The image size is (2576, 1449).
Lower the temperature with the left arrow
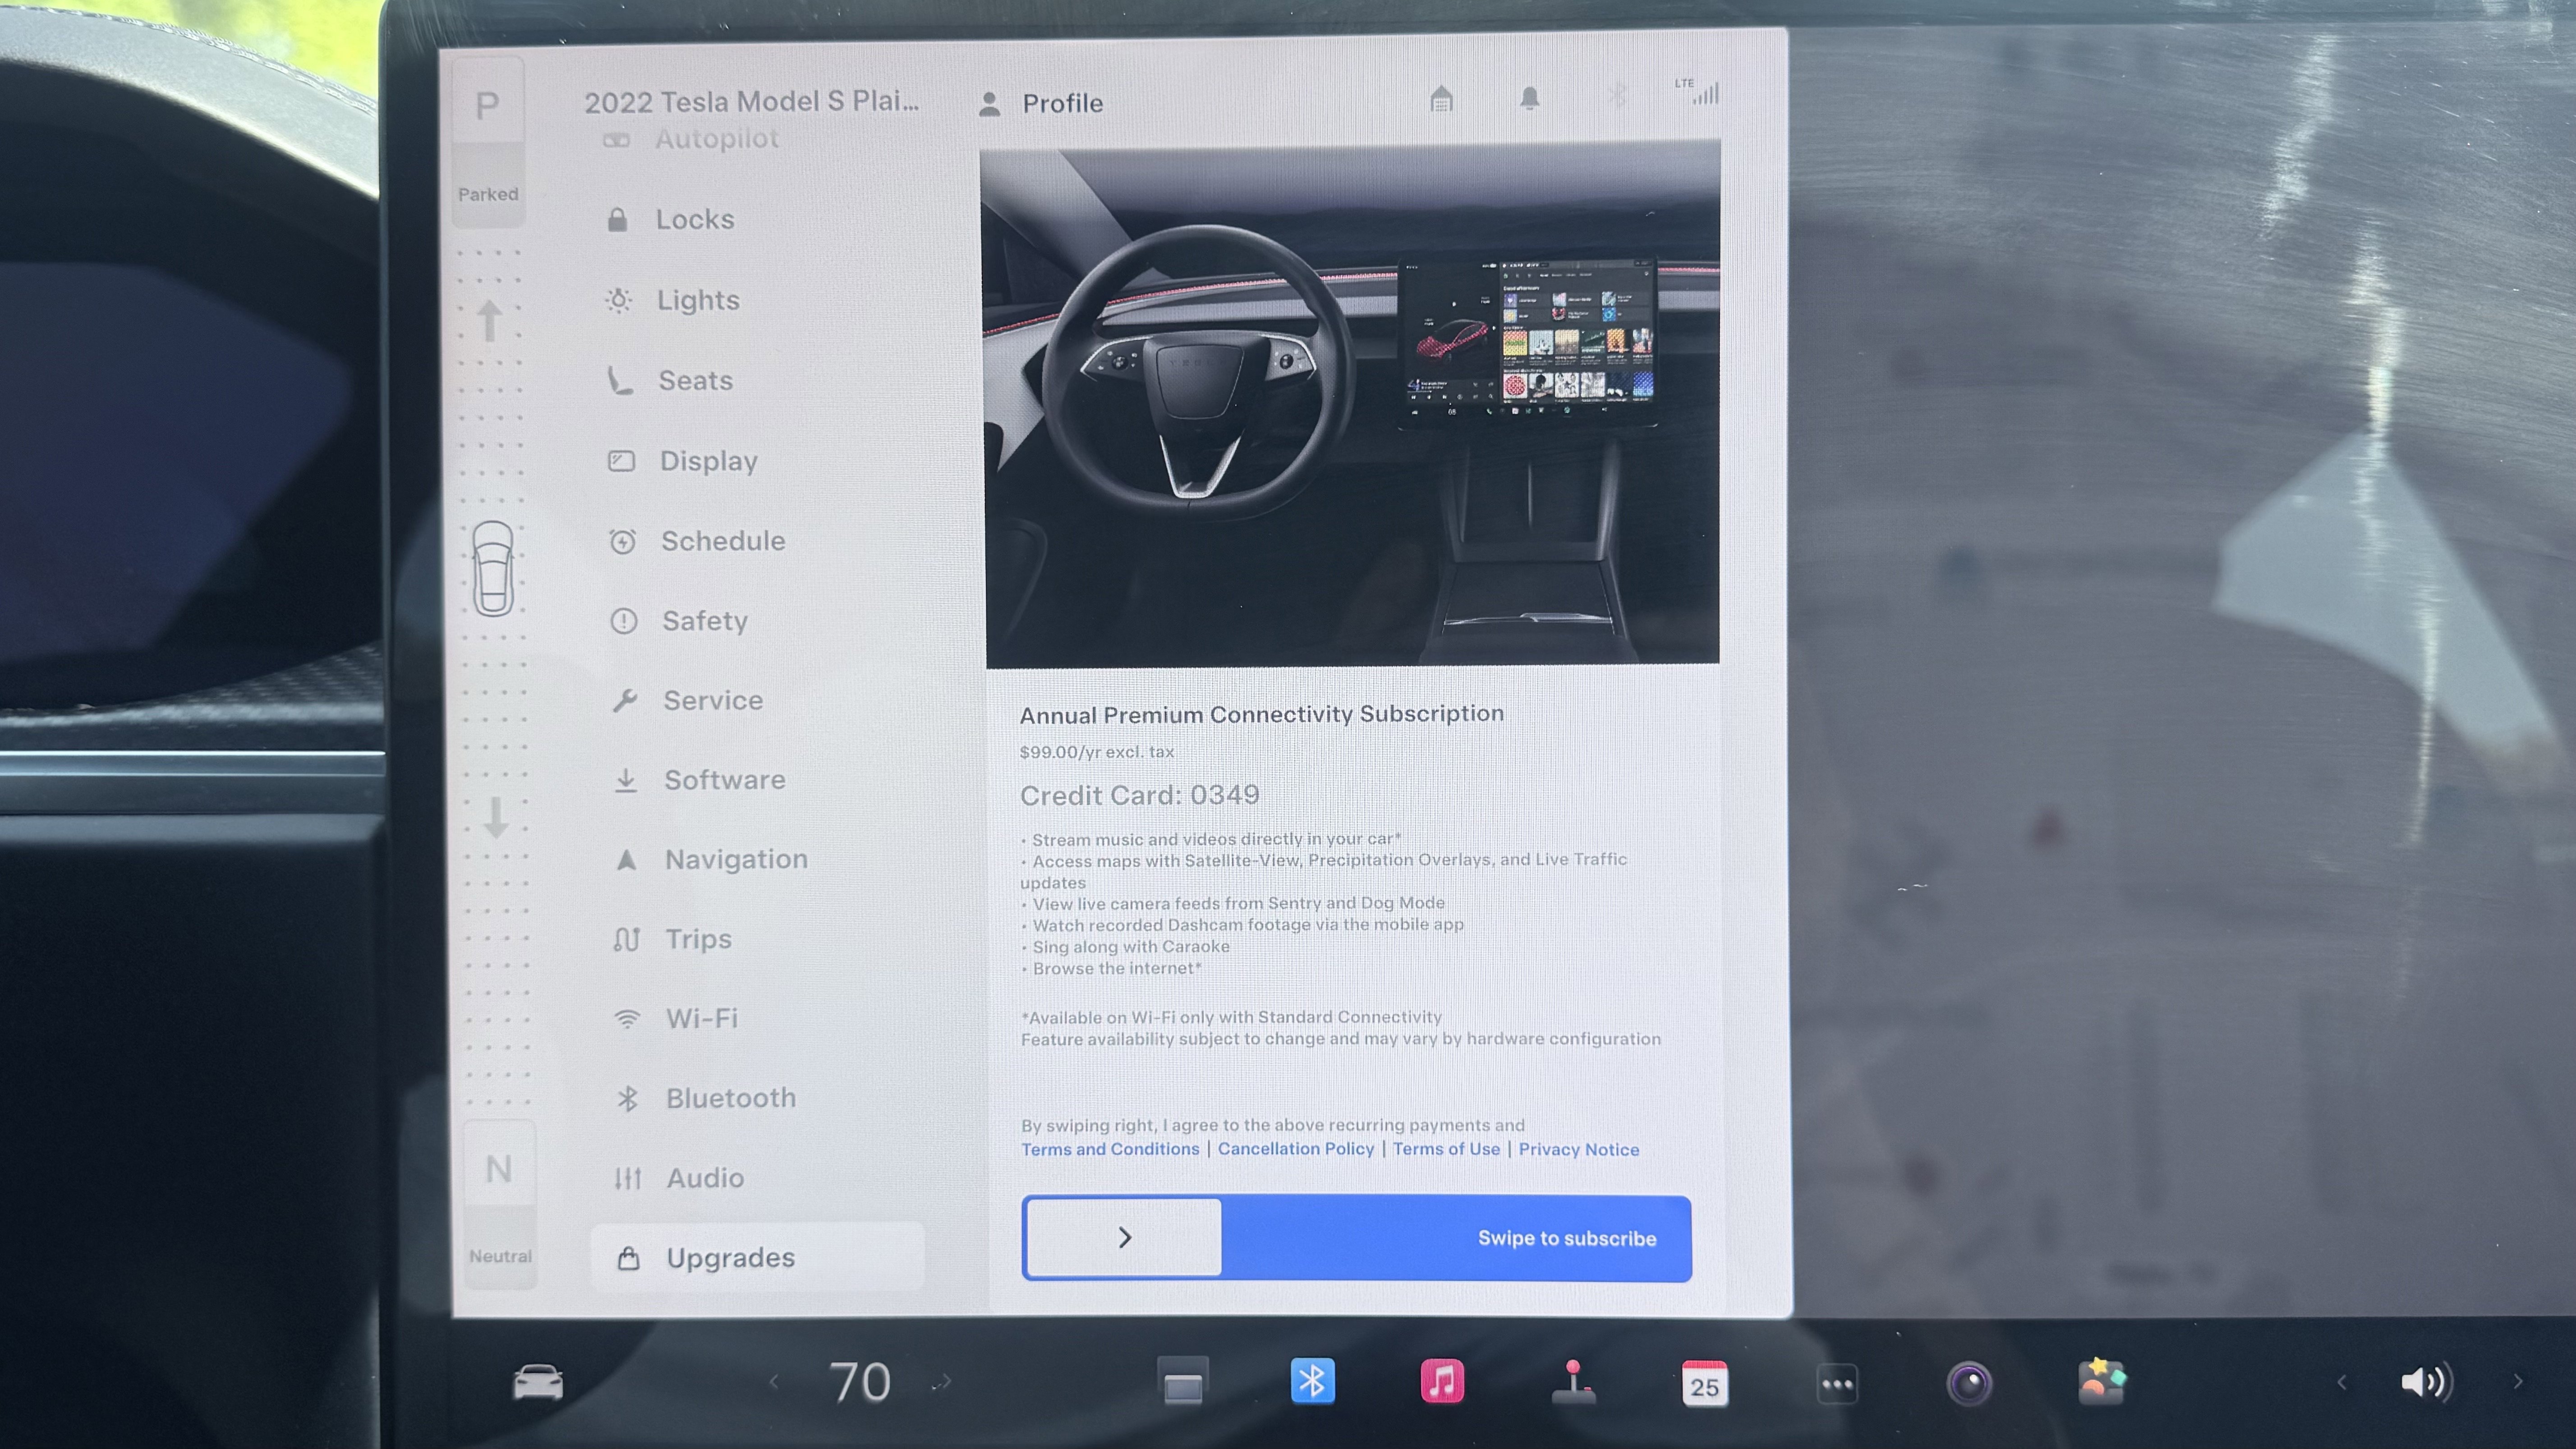coord(773,1383)
